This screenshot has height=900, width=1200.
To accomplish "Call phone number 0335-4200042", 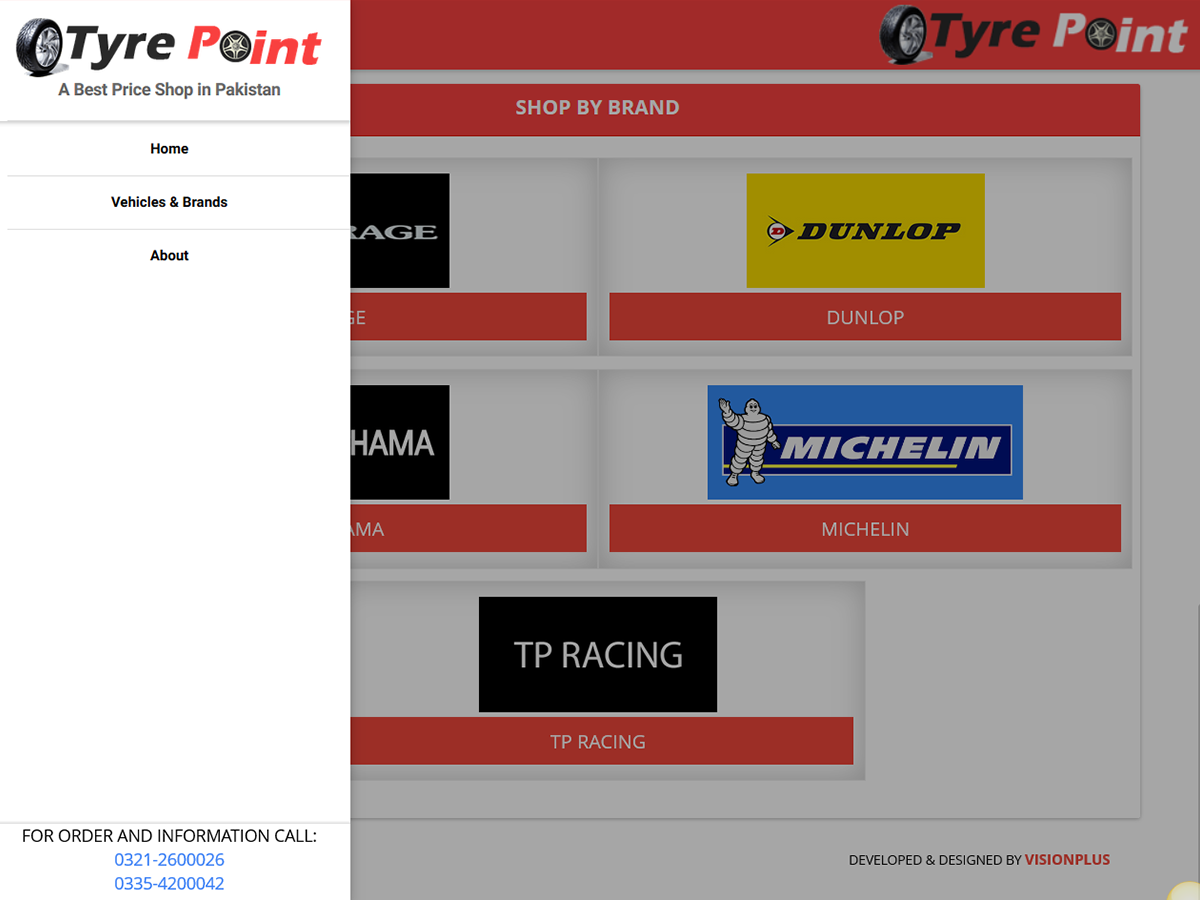I will 169,884.
